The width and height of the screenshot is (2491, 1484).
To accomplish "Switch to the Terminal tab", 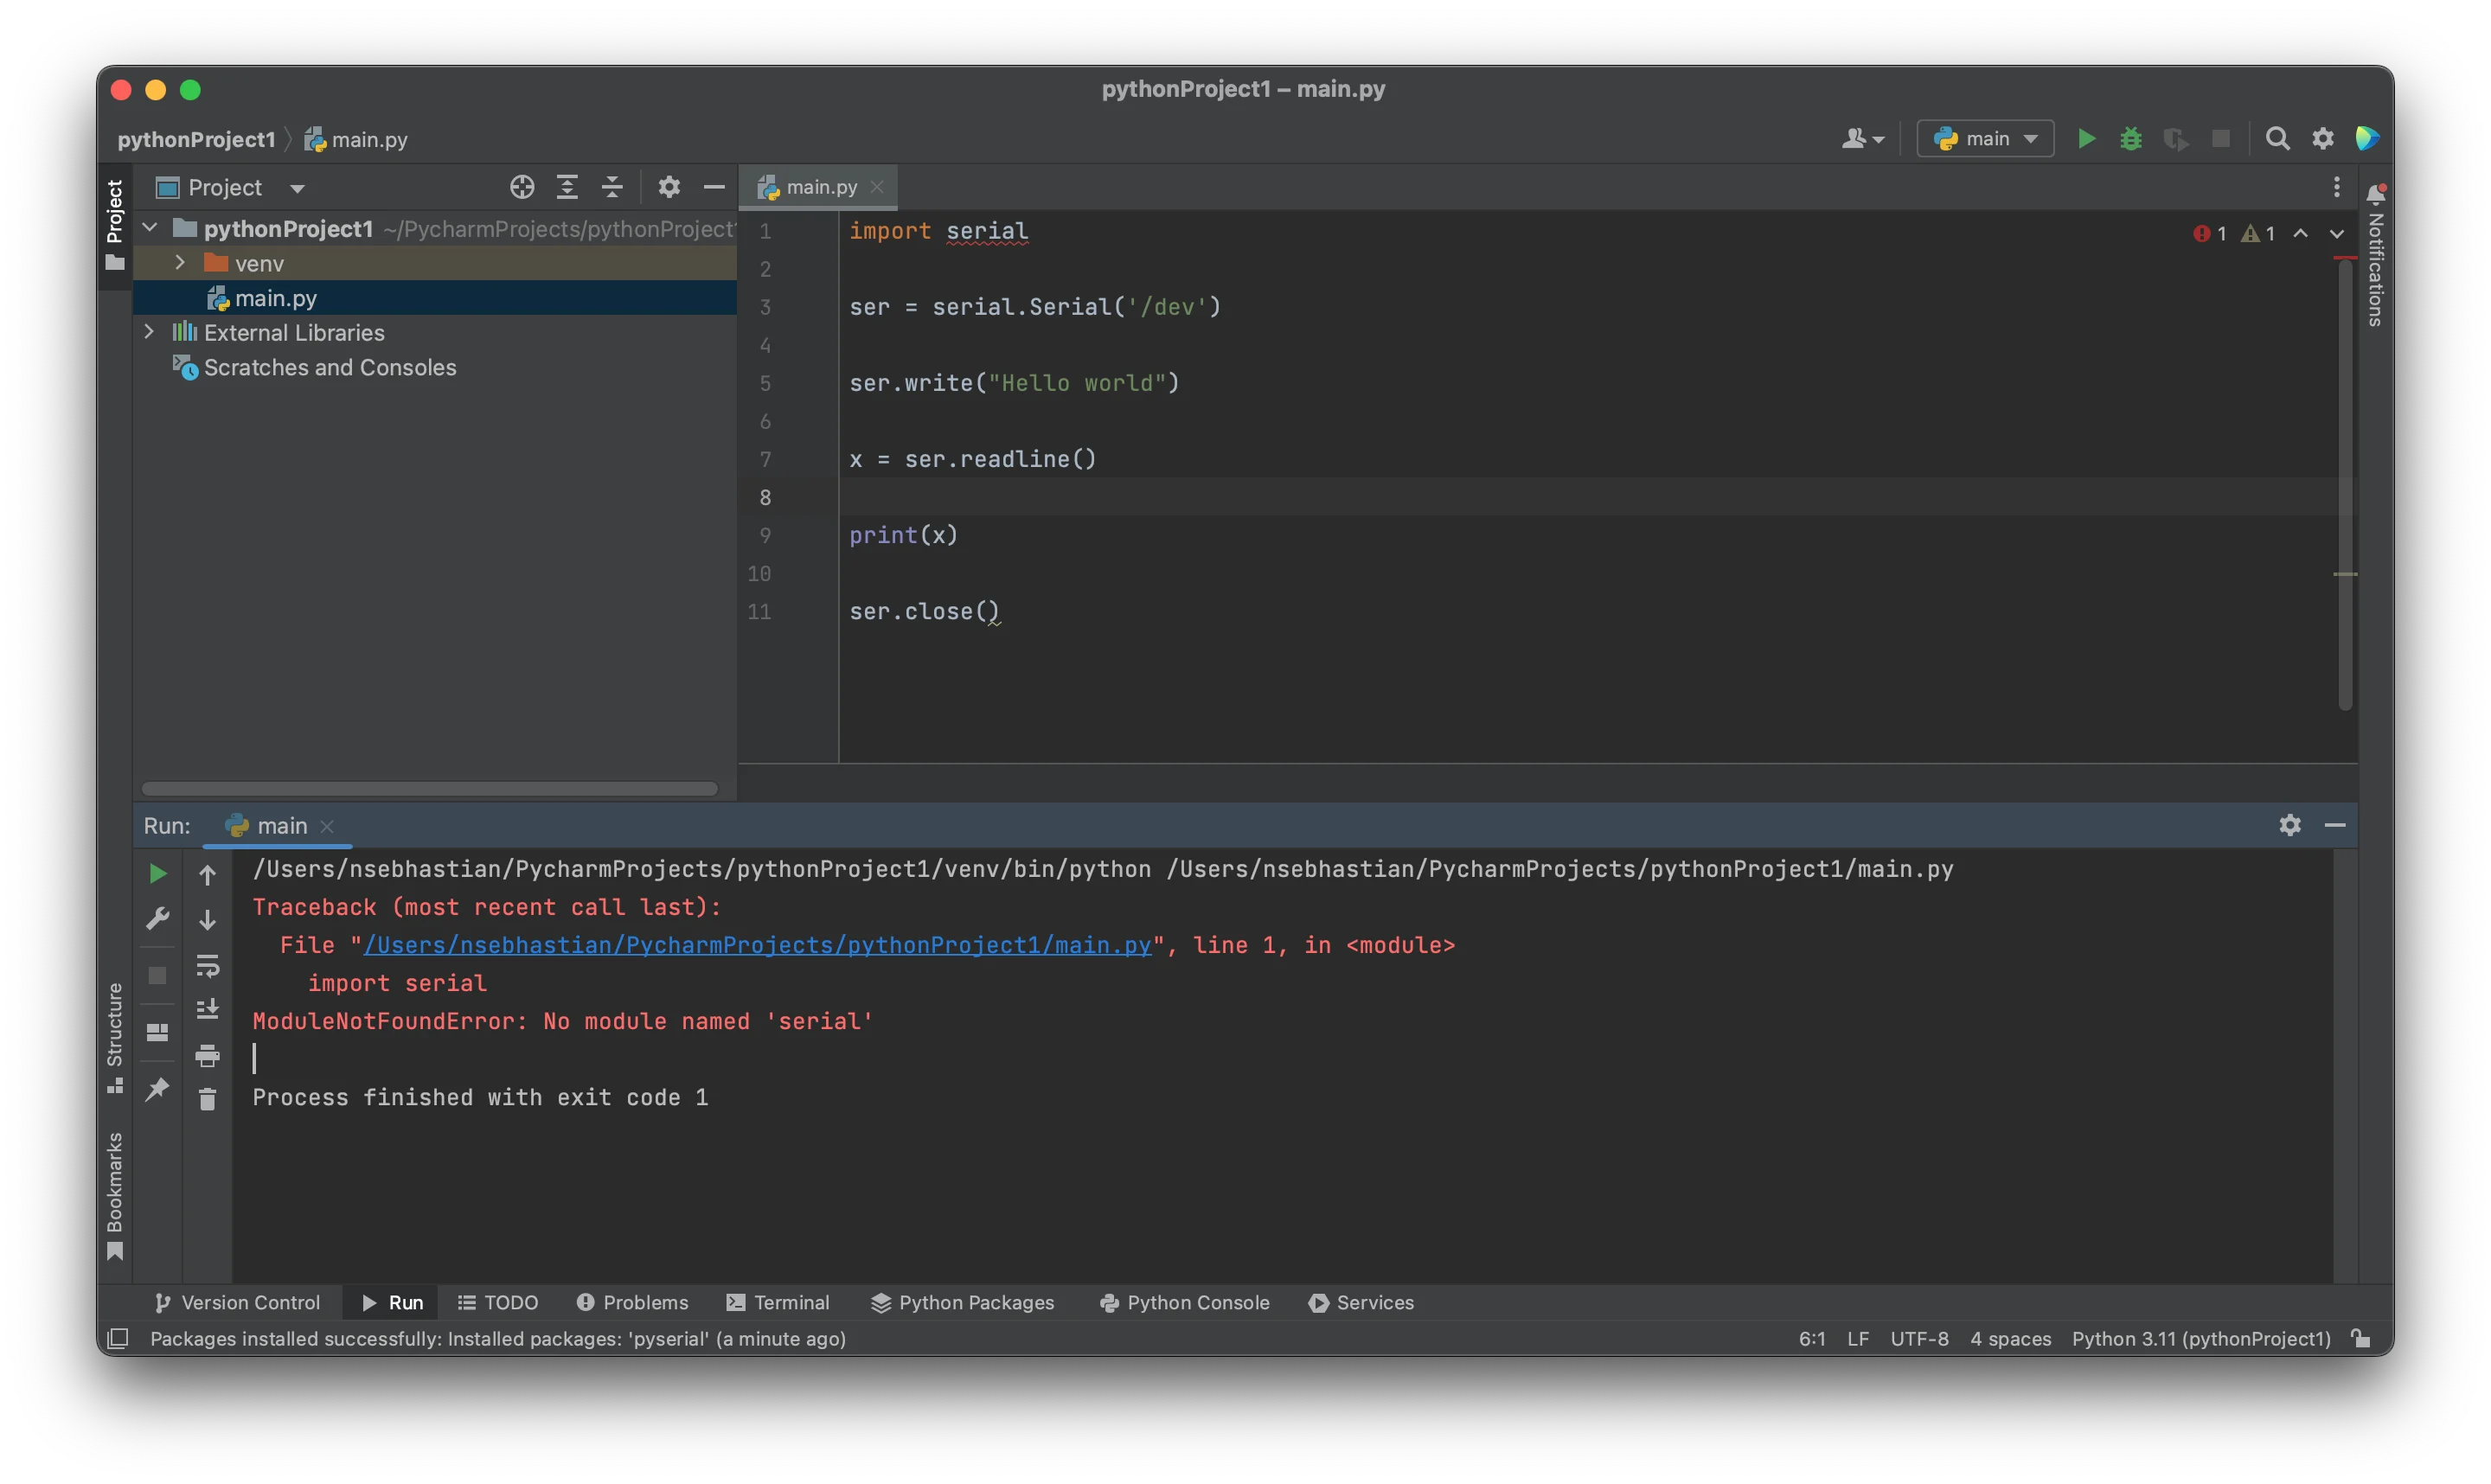I will tap(778, 1302).
